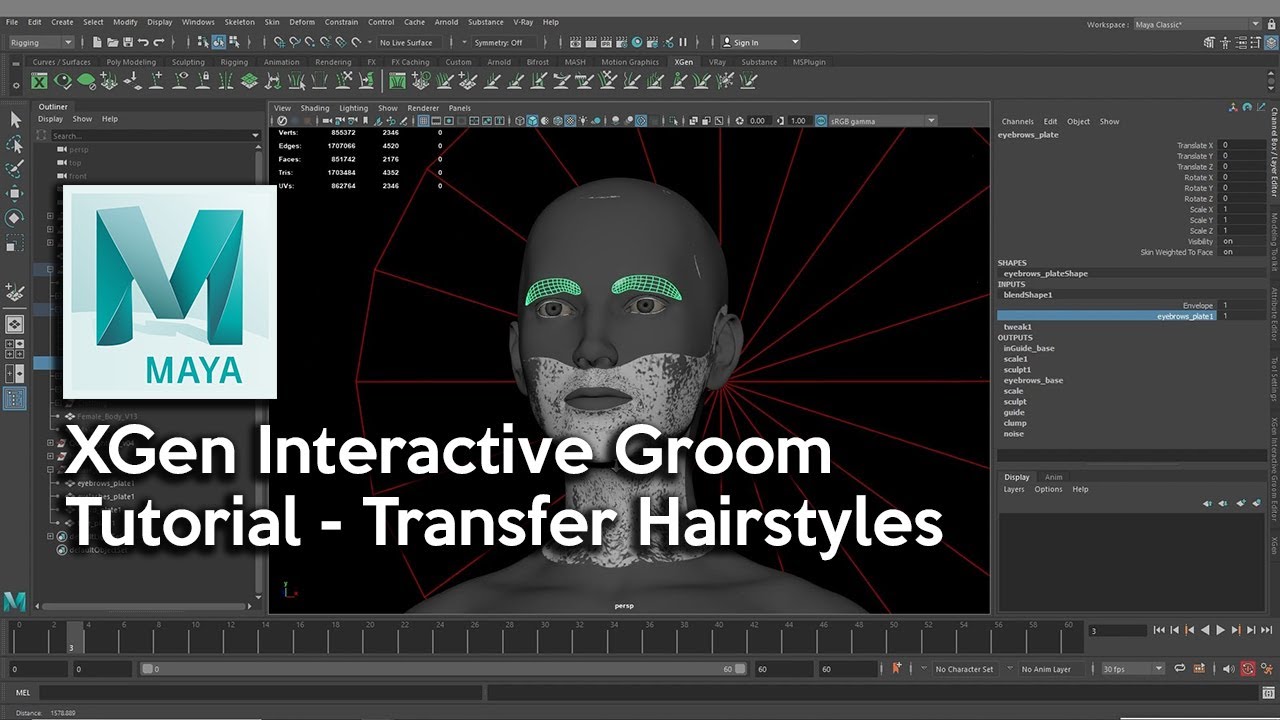Click the Outliner panel tab
The image size is (1280, 720).
pyautogui.click(x=53, y=107)
